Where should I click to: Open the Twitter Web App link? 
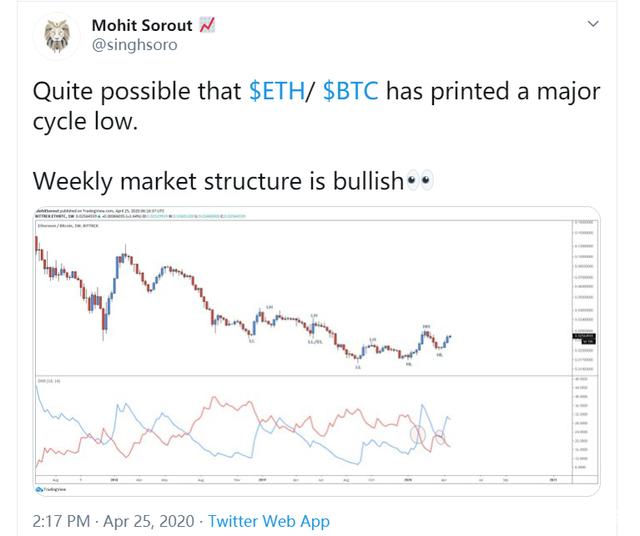pos(269,521)
